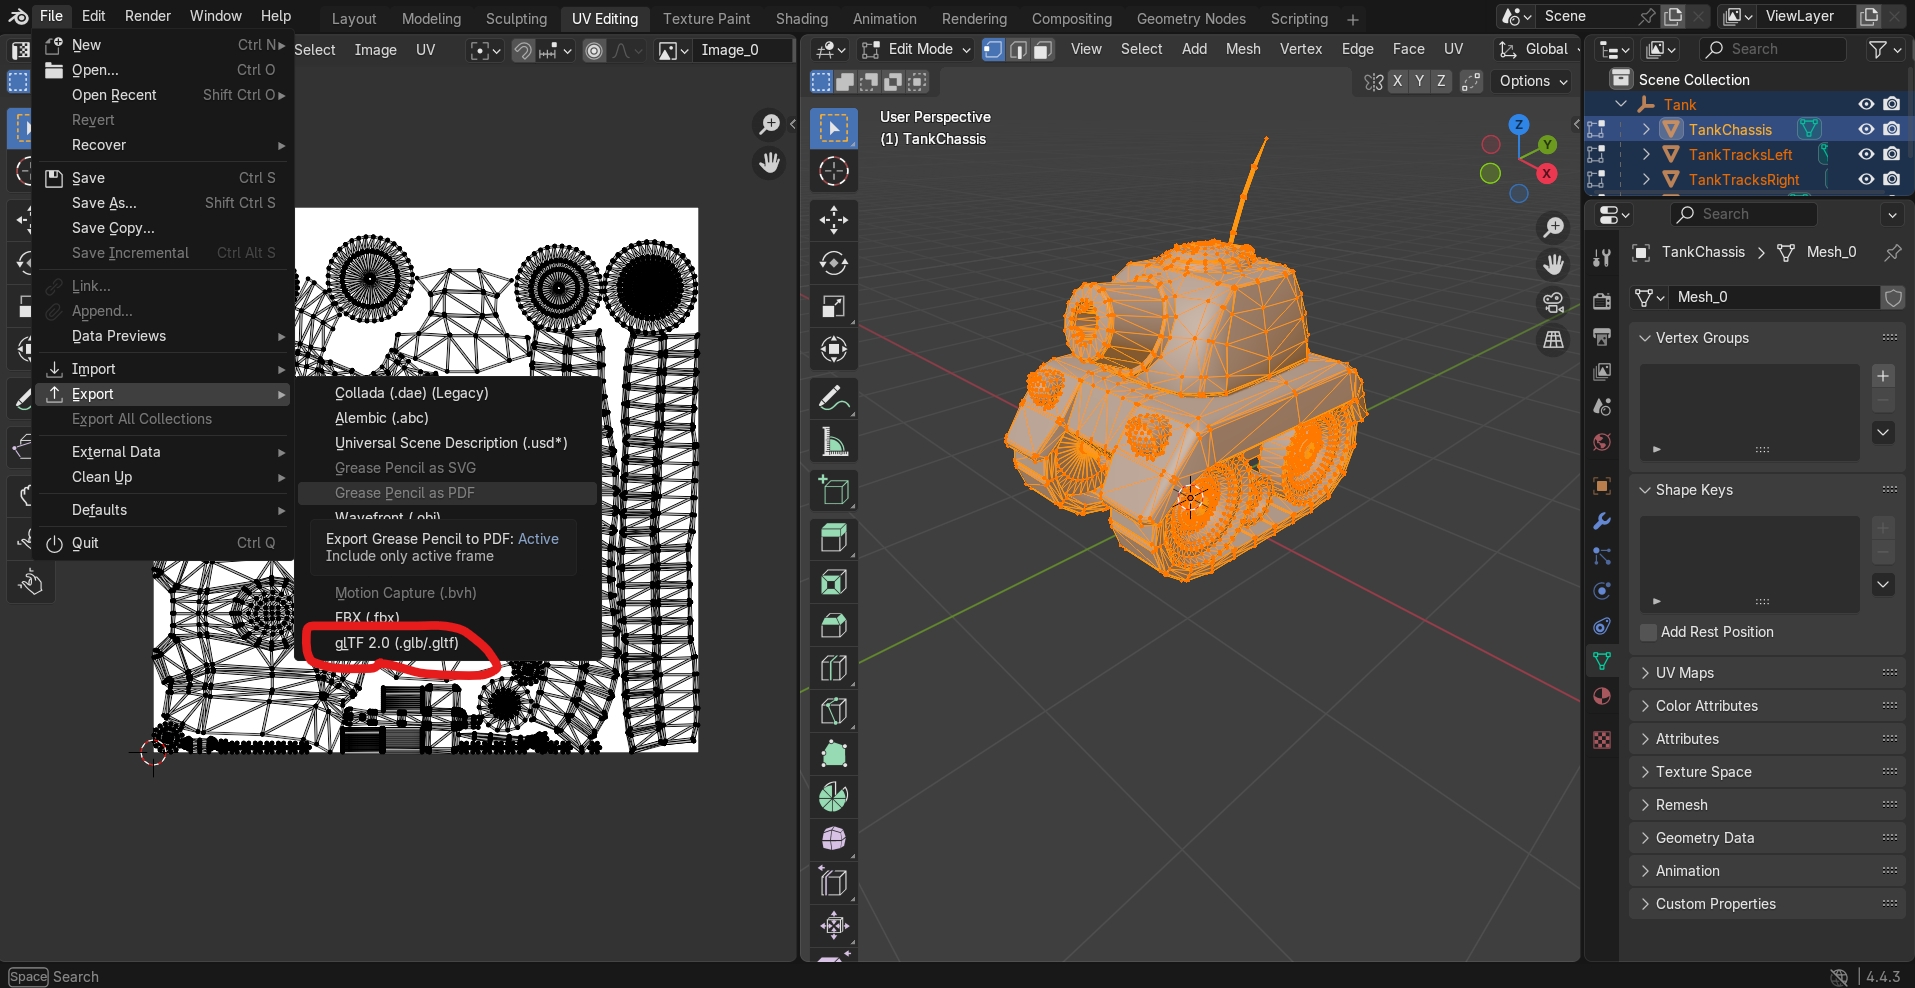The height and width of the screenshot is (988, 1915).
Task: Choose glTF 2.0 (.glb/.gltf) export option
Action: pyautogui.click(x=397, y=643)
